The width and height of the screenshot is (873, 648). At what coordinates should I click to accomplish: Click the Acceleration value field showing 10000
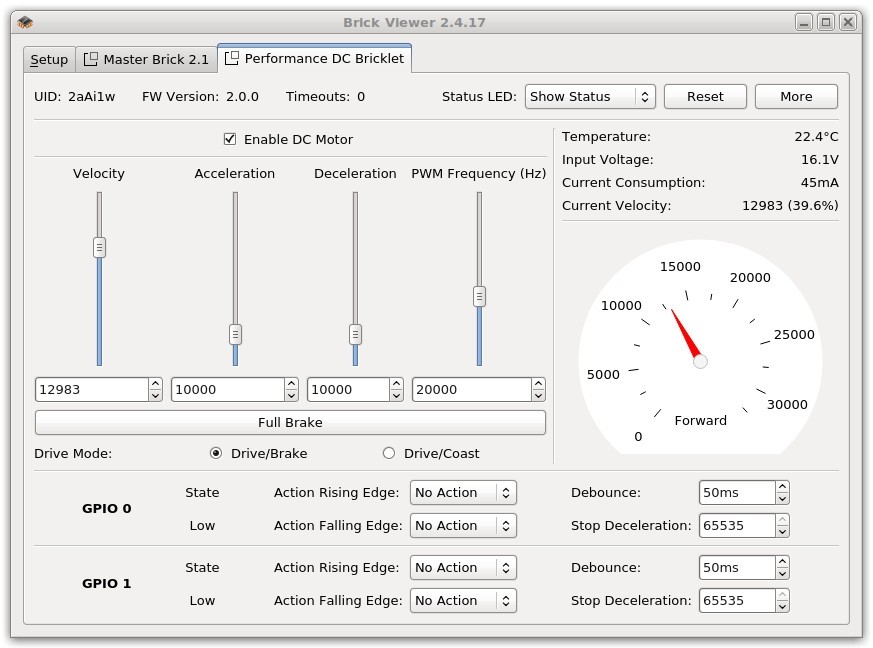point(228,390)
